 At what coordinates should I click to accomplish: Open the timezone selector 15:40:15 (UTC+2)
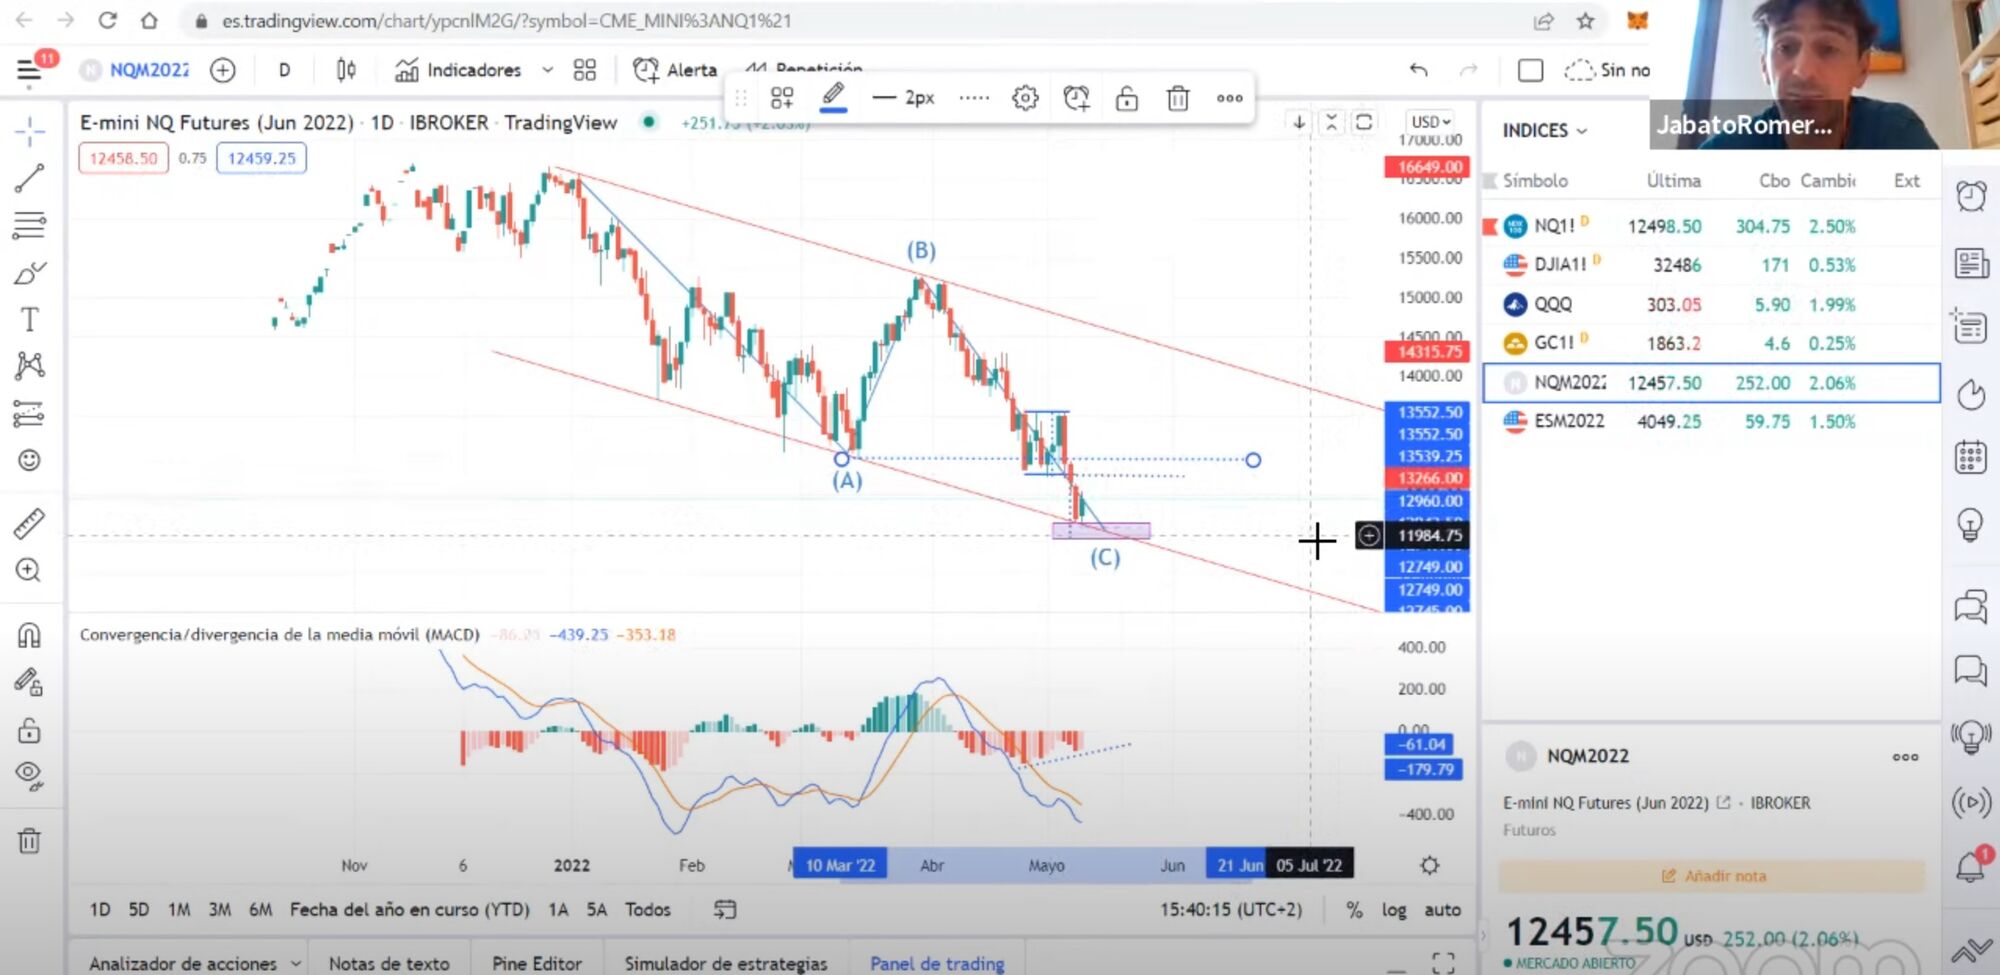(x=1231, y=910)
